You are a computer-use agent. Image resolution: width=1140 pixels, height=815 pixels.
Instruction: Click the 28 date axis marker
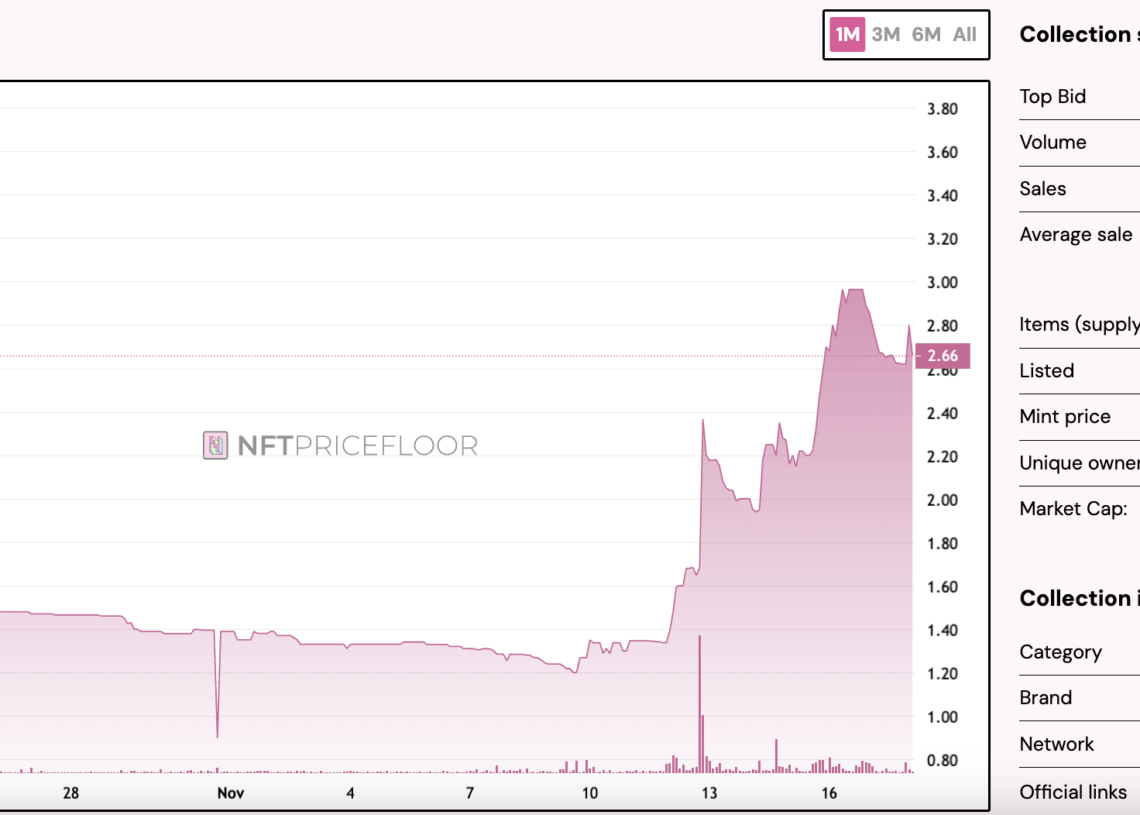(x=71, y=793)
